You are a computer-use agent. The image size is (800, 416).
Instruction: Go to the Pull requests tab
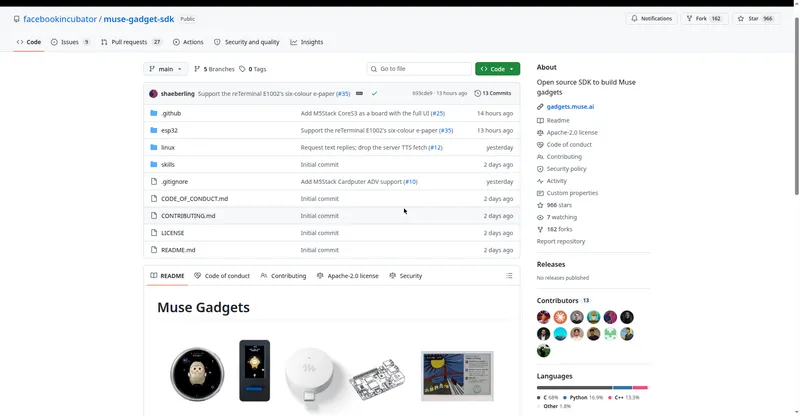[x=131, y=42]
